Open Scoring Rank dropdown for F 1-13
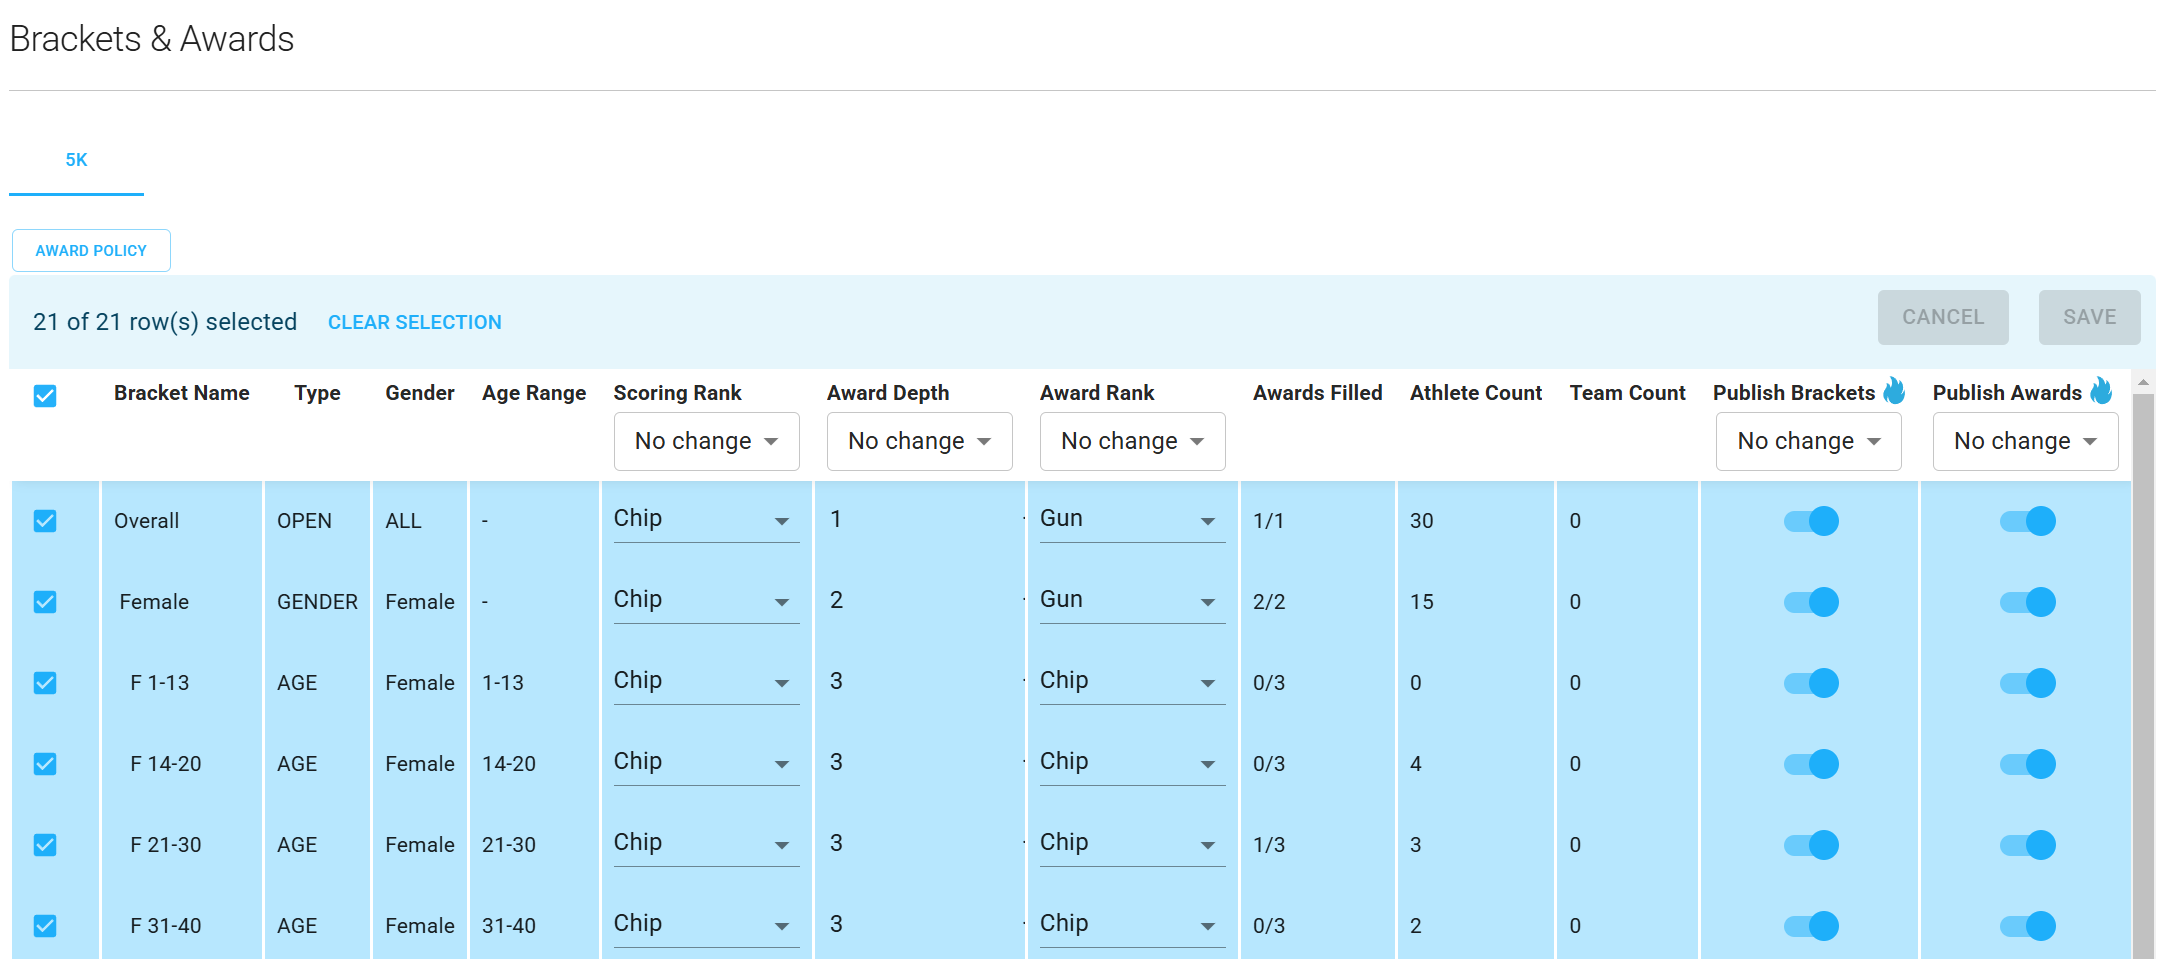 pos(707,682)
